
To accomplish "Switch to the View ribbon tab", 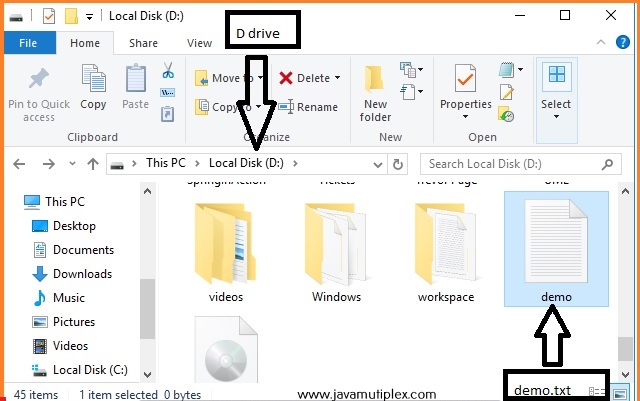I will point(199,43).
